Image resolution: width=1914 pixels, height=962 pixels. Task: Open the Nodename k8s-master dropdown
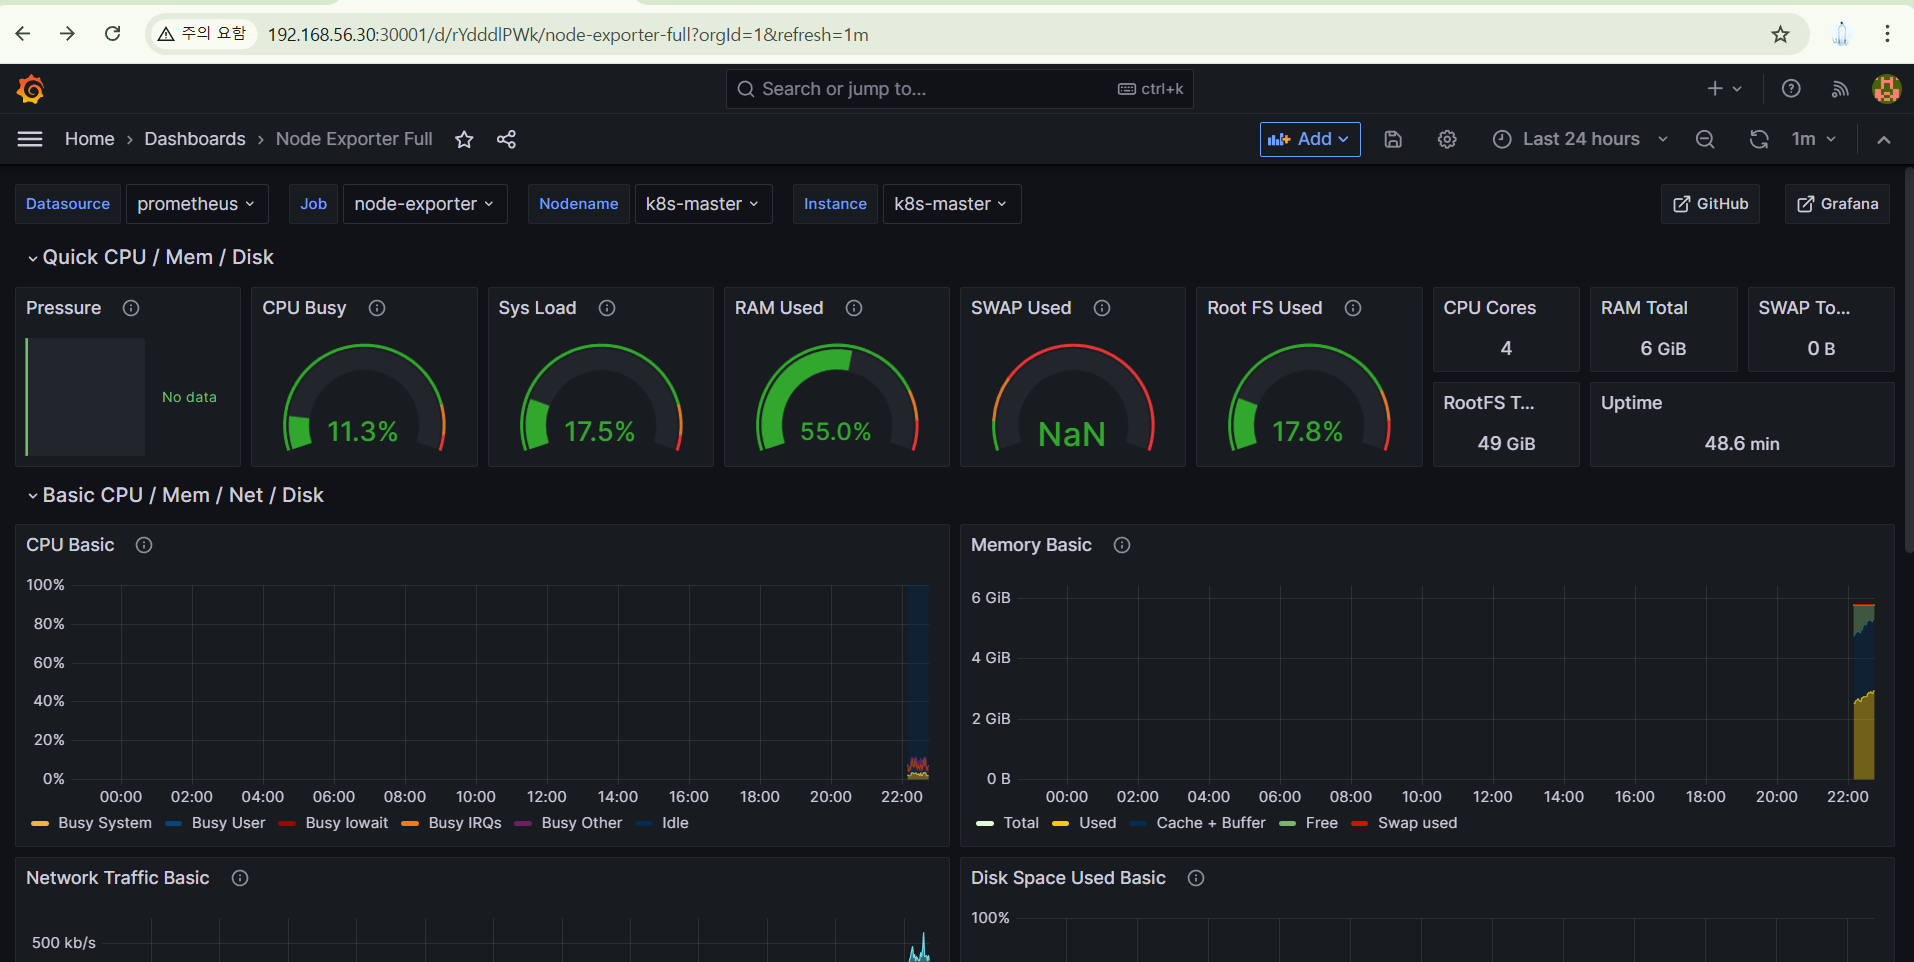pos(702,204)
